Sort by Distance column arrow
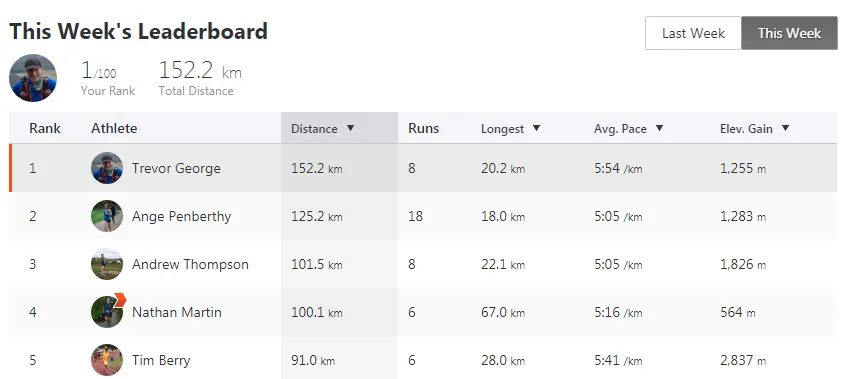855x379 pixels. (351, 128)
